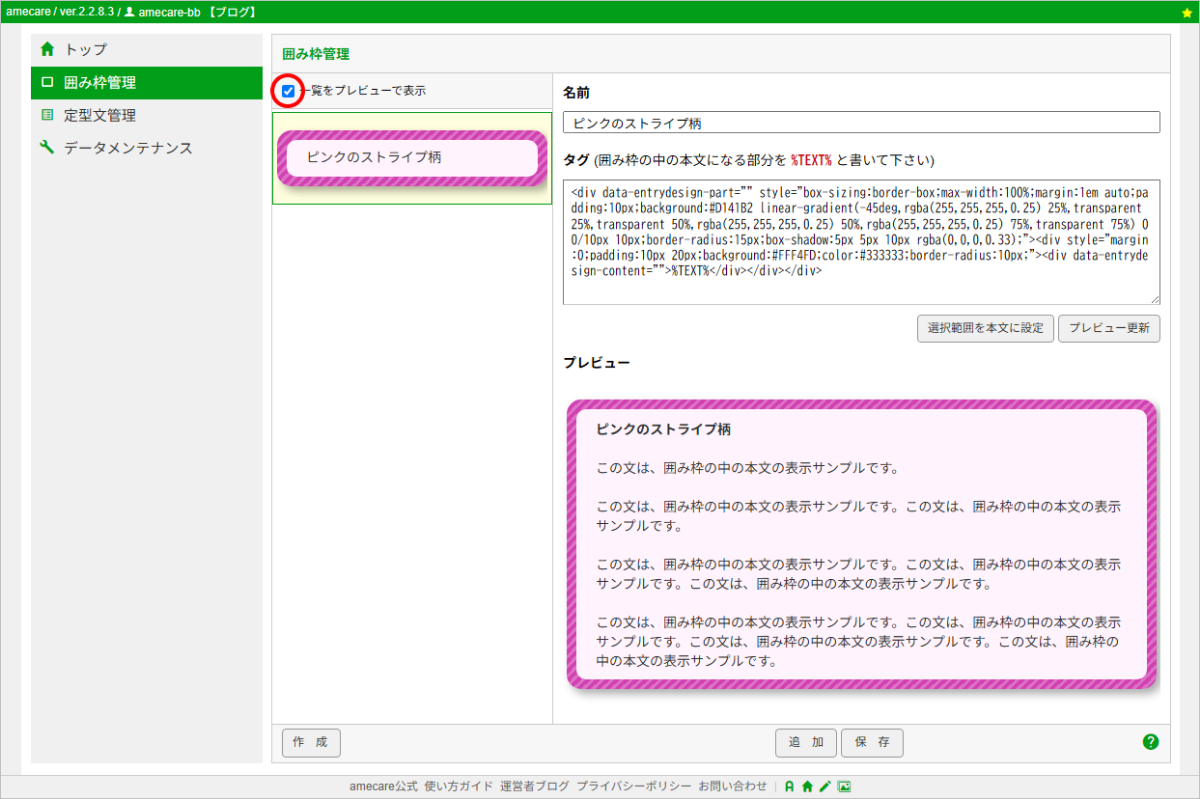This screenshot has width=1200, height=799.
Task: Click the list icon for 定型文管理
Action: (47, 115)
